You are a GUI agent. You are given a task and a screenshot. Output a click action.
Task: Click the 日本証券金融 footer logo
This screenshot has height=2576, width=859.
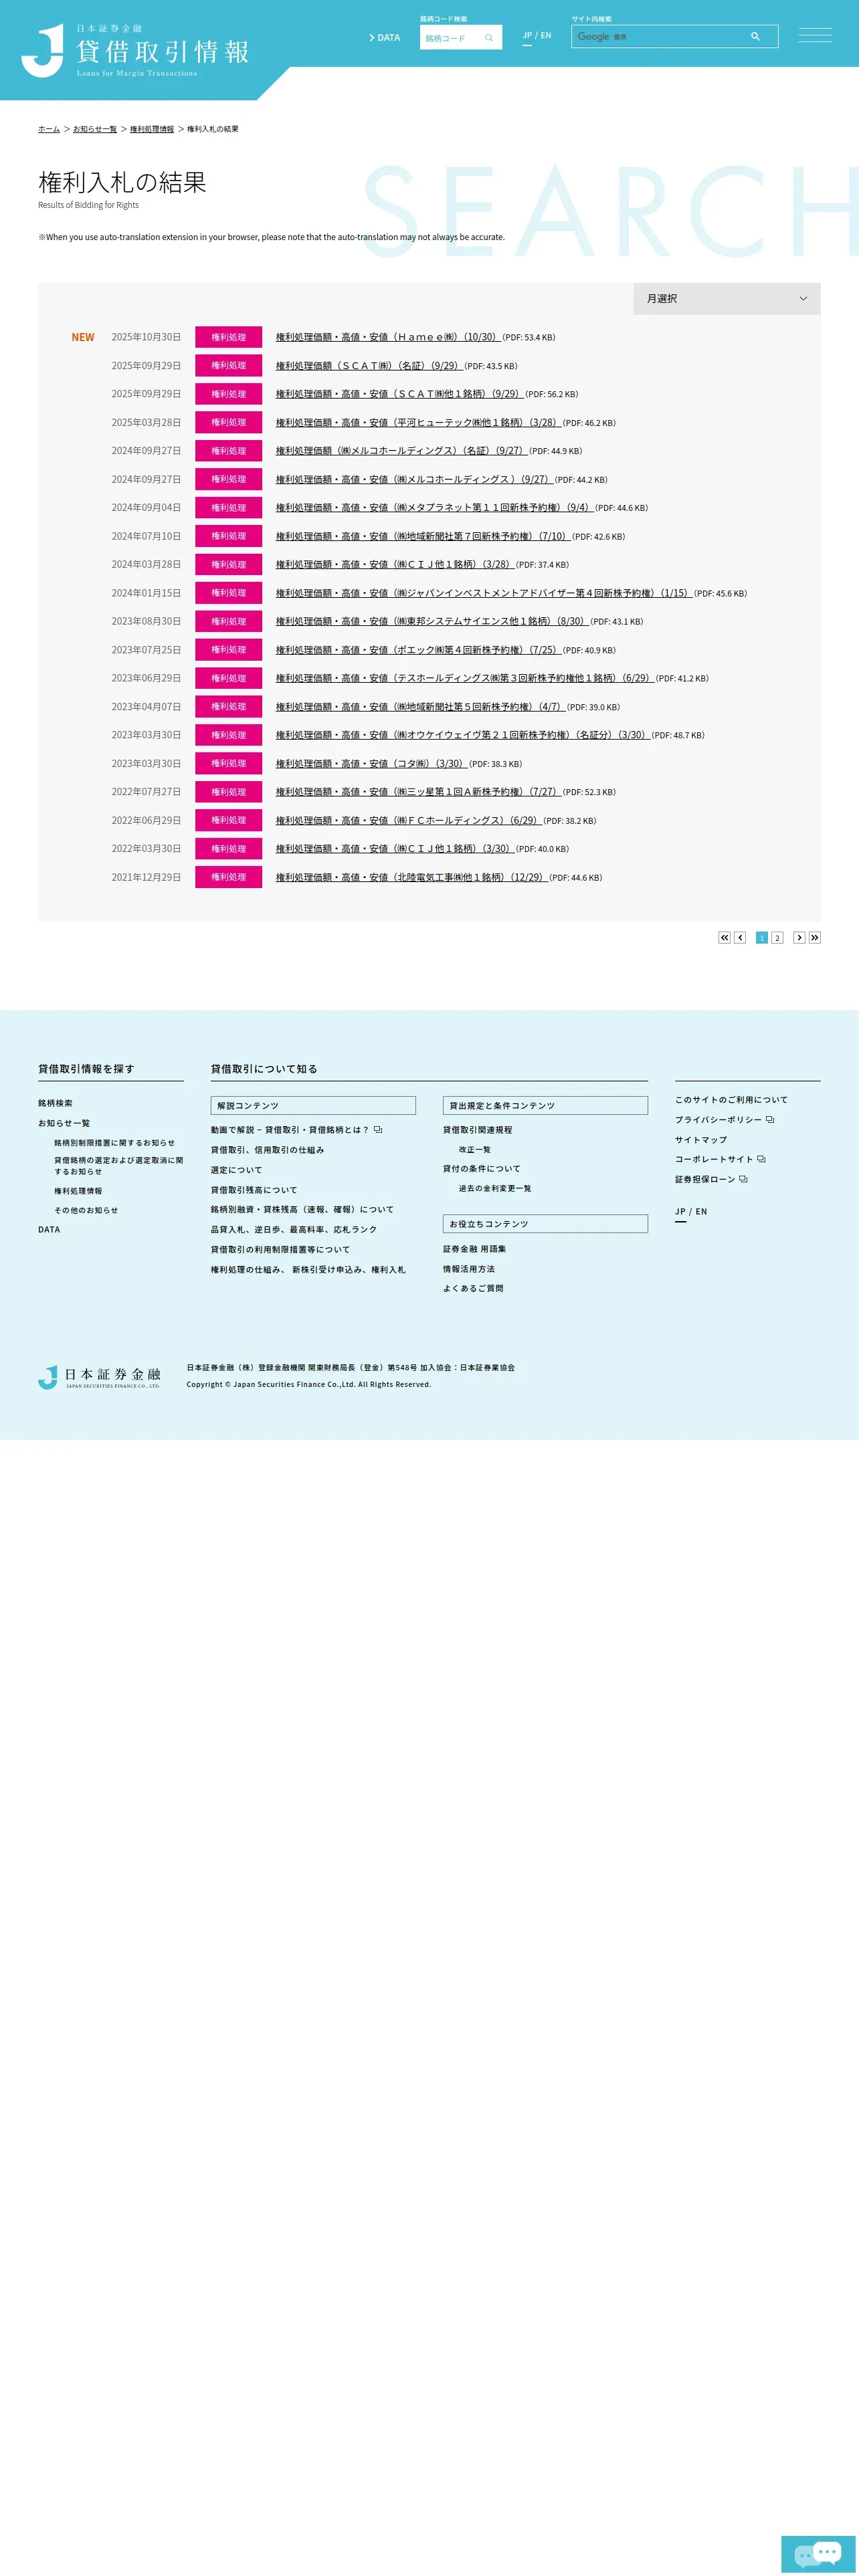tap(99, 1377)
